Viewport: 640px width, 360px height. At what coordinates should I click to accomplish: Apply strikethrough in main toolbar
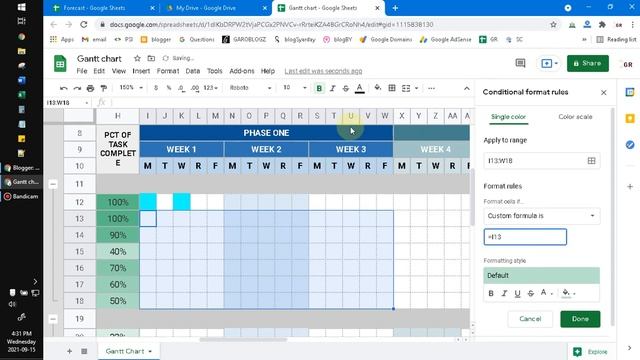pyautogui.click(x=346, y=88)
